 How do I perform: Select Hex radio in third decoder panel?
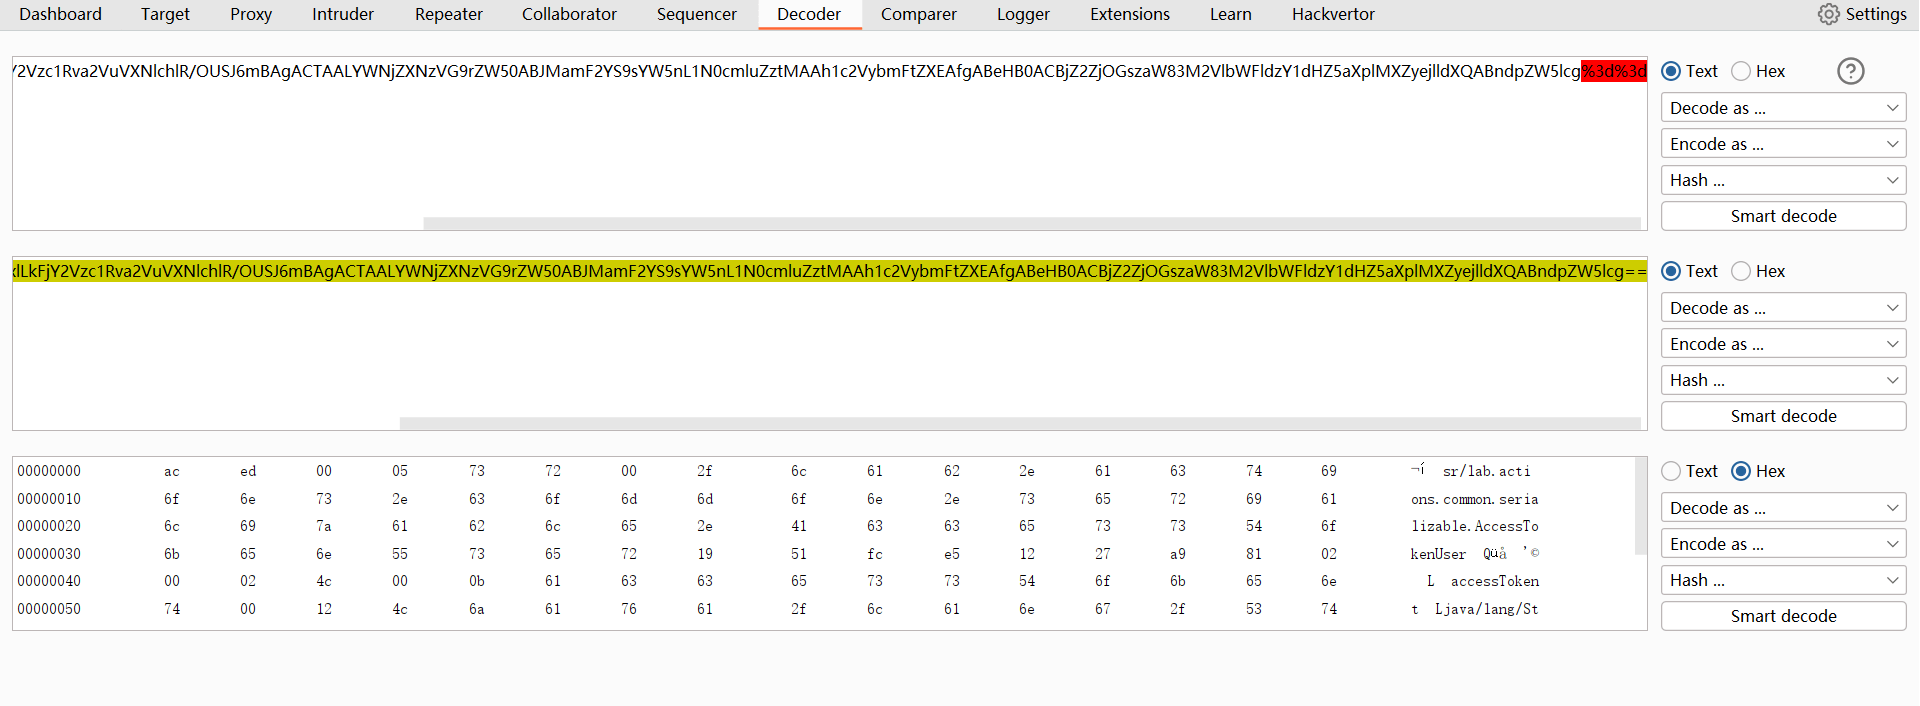tap(1741, 471)
